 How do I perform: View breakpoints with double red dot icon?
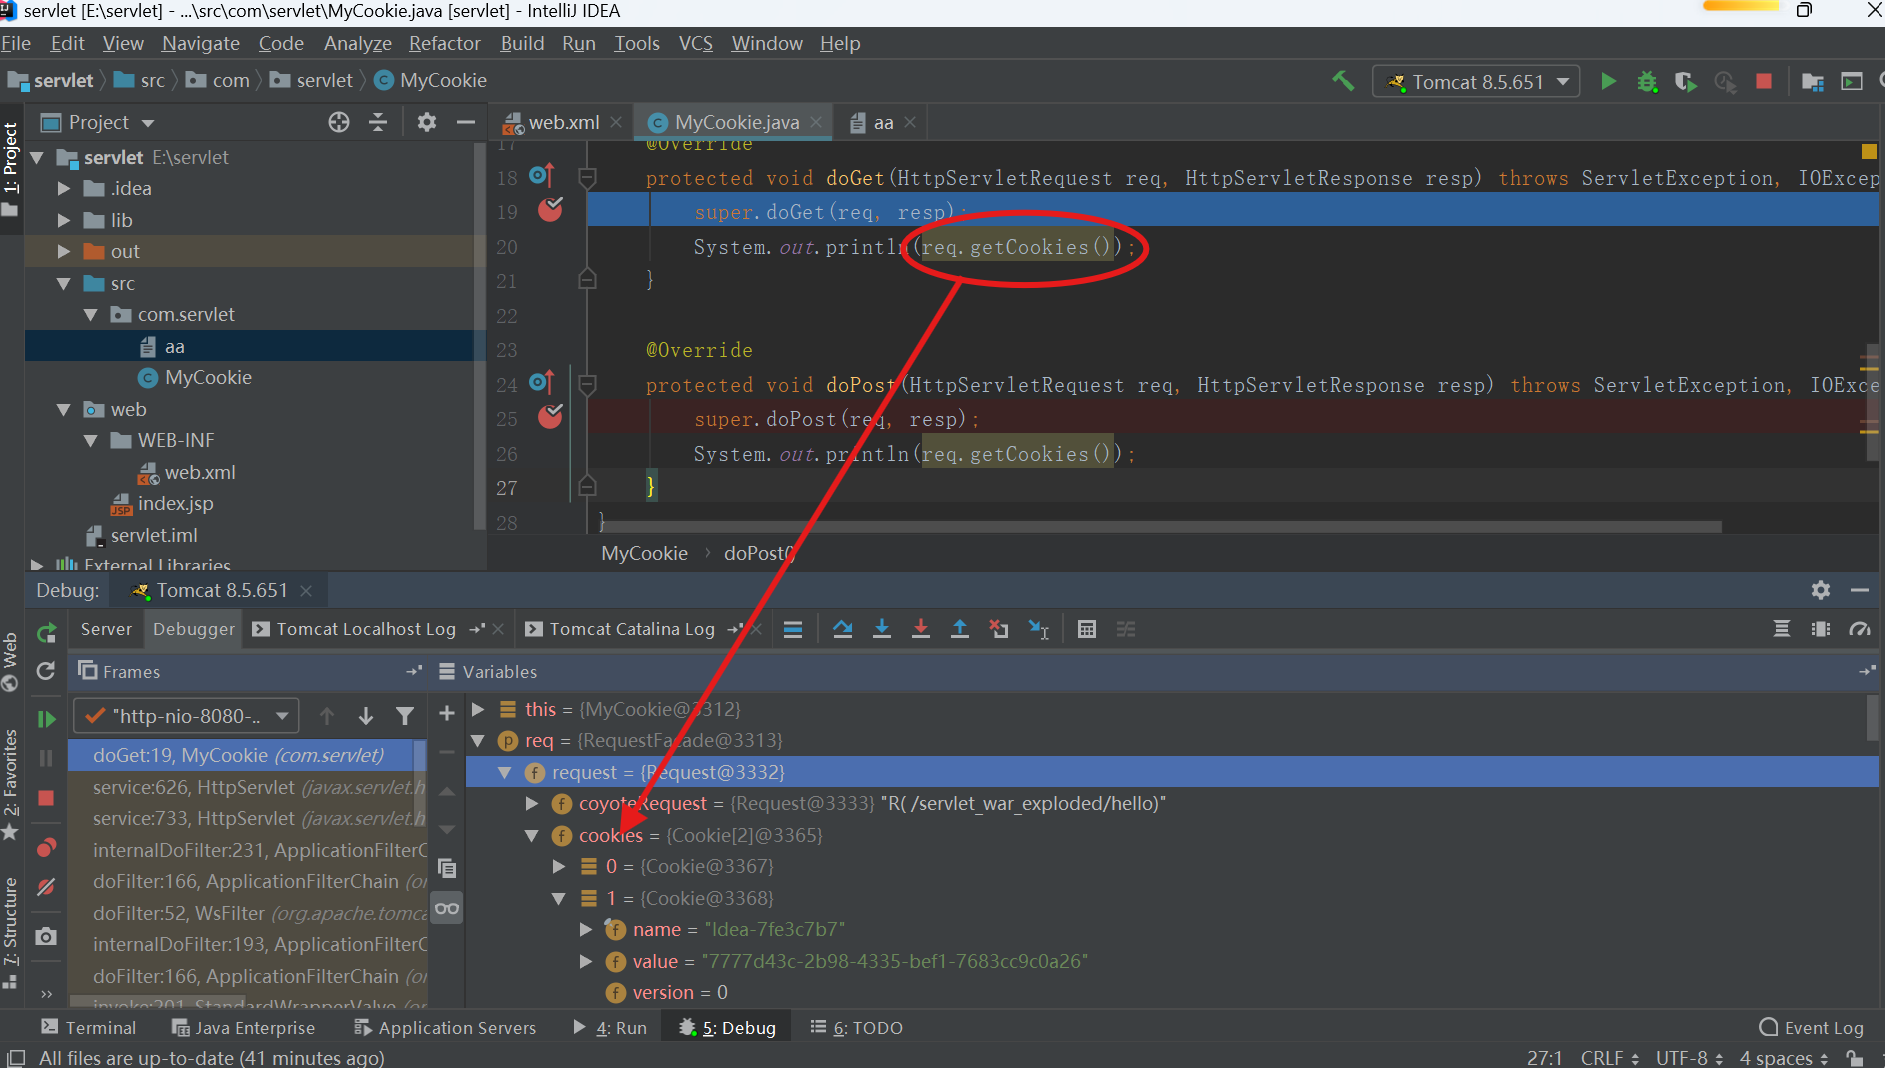(x=46, y=848)
